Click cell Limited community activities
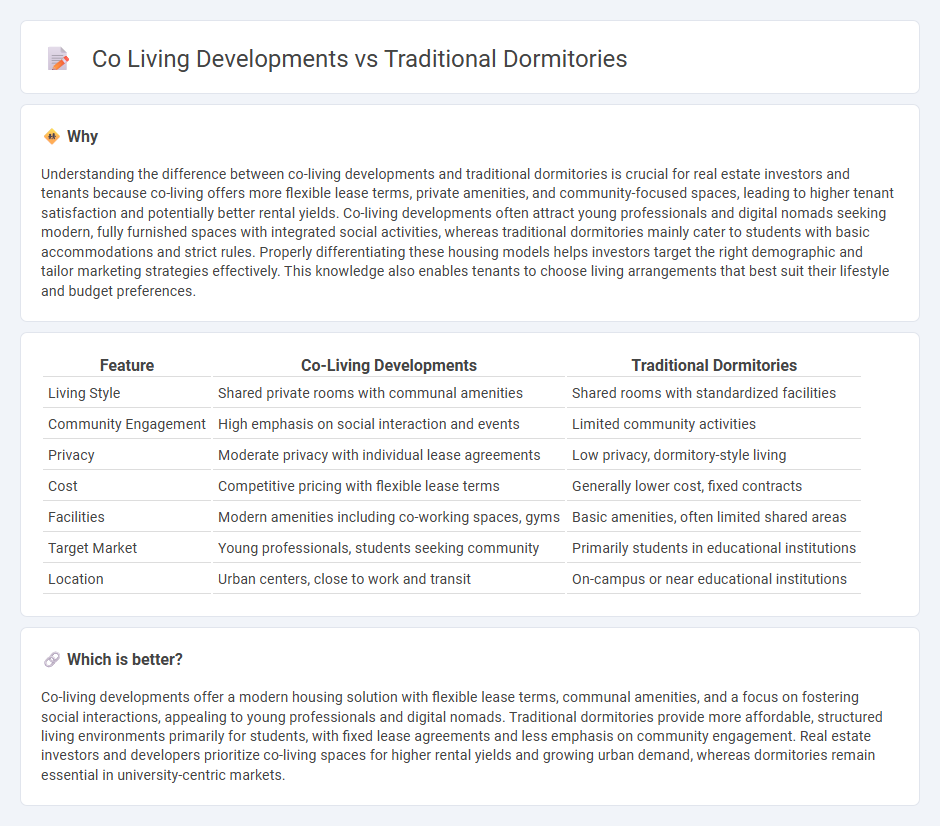This screenshot has height=826, width=940. tap(664, 424)
